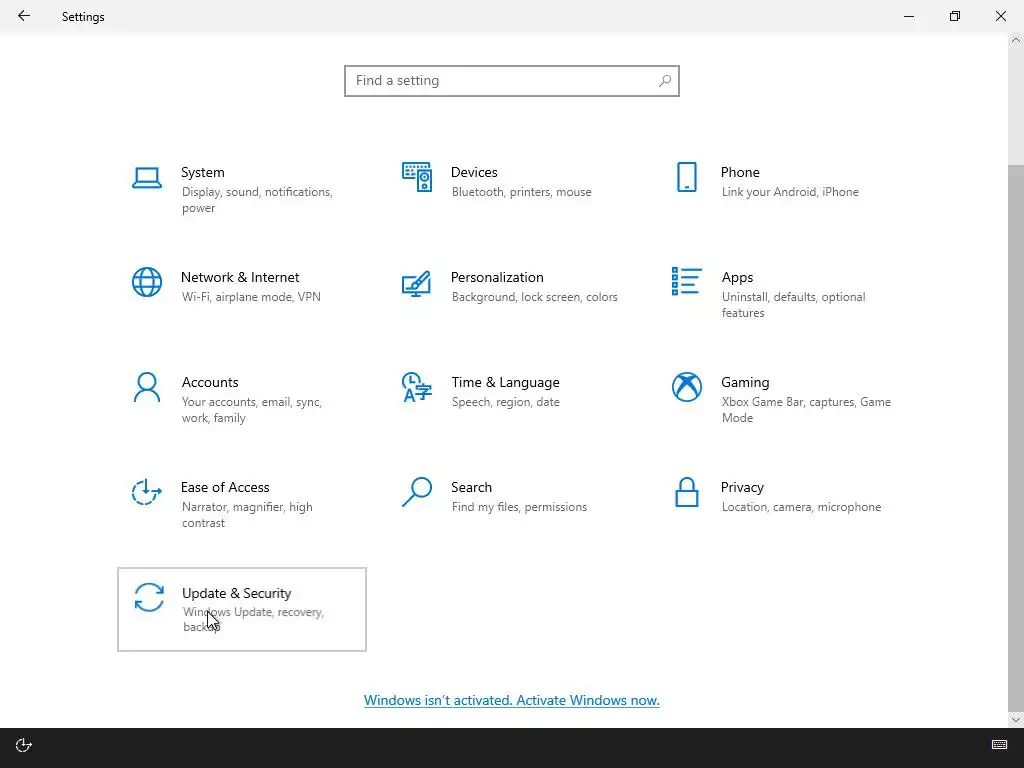
Task: Open the Apps list icon
Action: (x=687, y=281)
